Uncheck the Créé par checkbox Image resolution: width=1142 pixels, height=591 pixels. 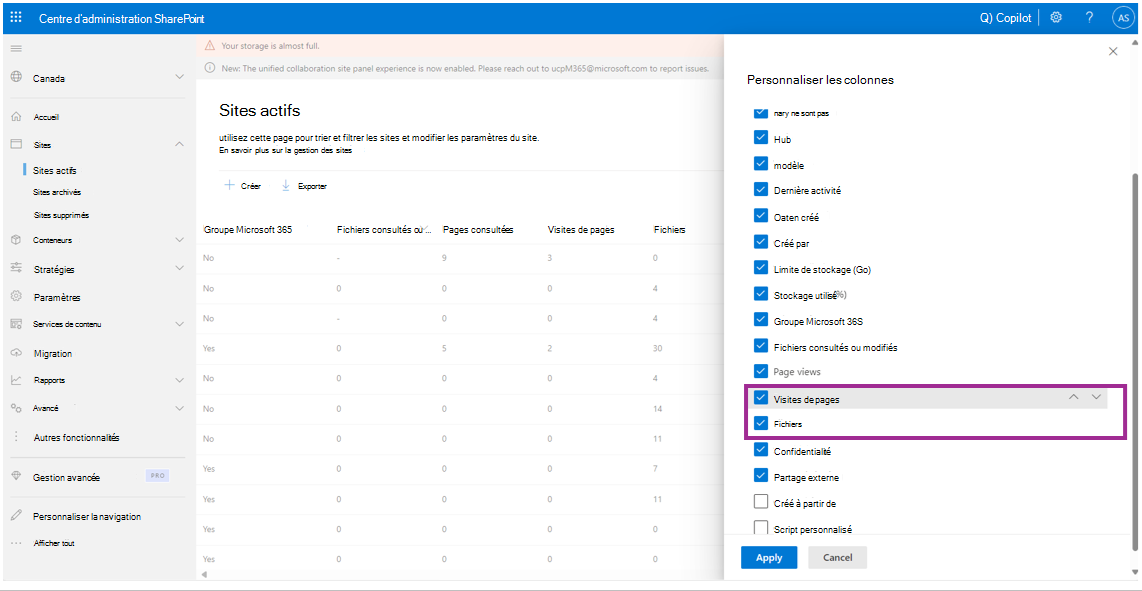click(x=760, y=241)
